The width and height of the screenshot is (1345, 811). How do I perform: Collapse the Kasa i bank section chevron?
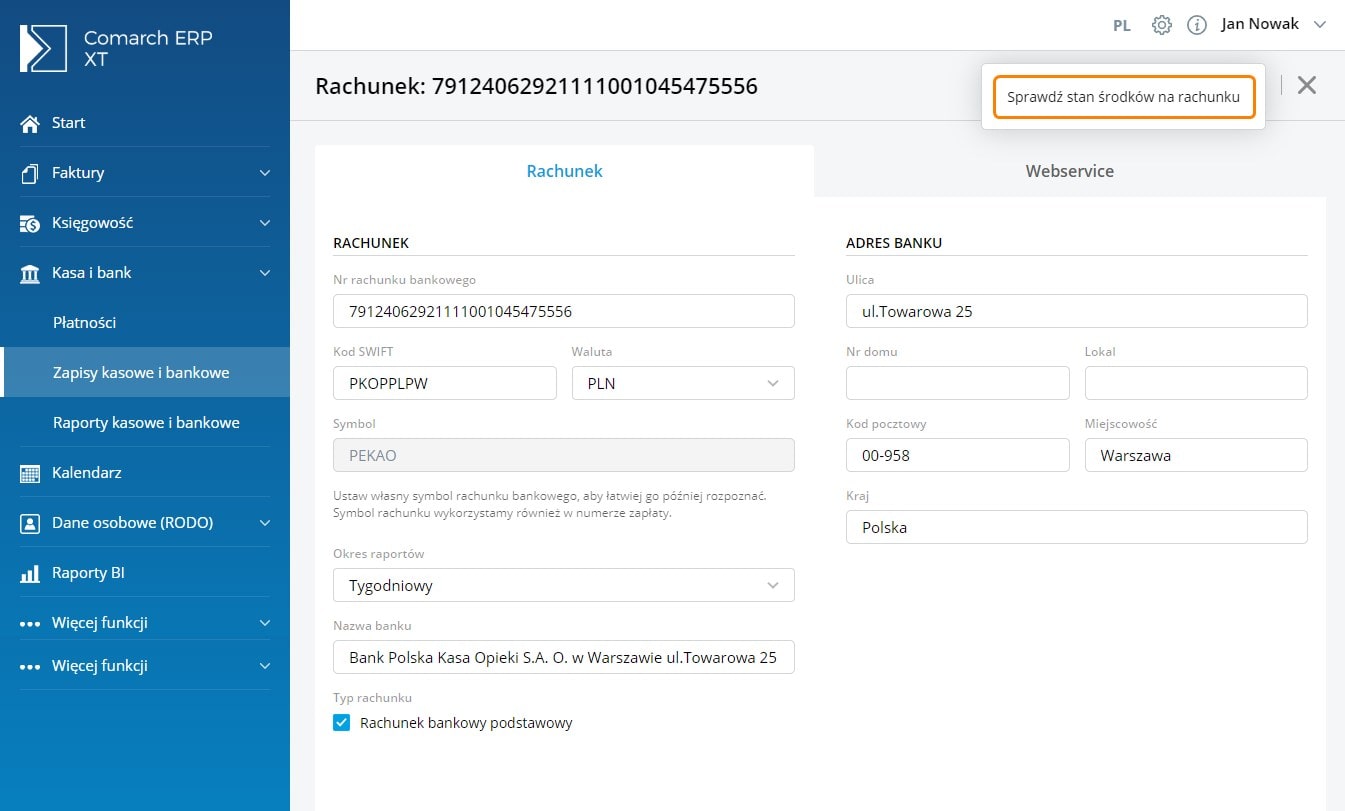tap(264, 273)
